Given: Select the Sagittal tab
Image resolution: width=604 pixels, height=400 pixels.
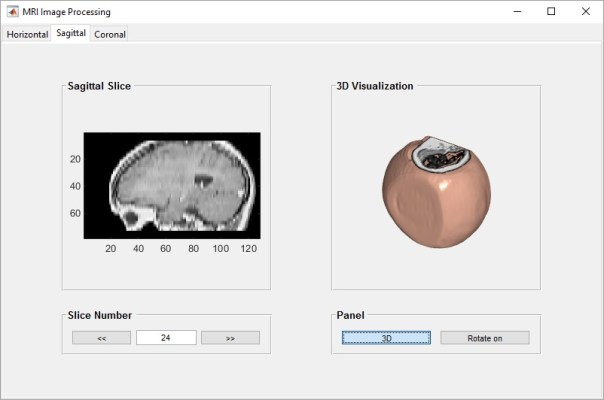Looking at the screenshot, I should click(x=71, y=33).
